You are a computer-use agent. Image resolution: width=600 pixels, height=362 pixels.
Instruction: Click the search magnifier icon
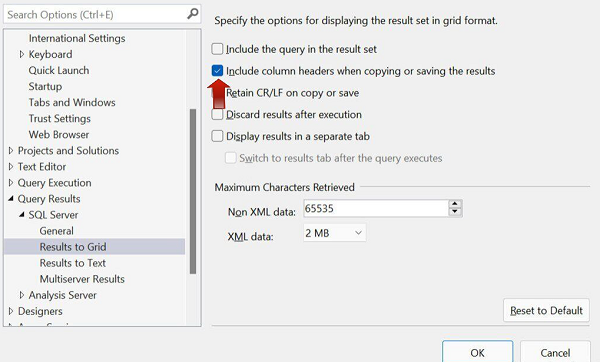click(x=193, y=14)
